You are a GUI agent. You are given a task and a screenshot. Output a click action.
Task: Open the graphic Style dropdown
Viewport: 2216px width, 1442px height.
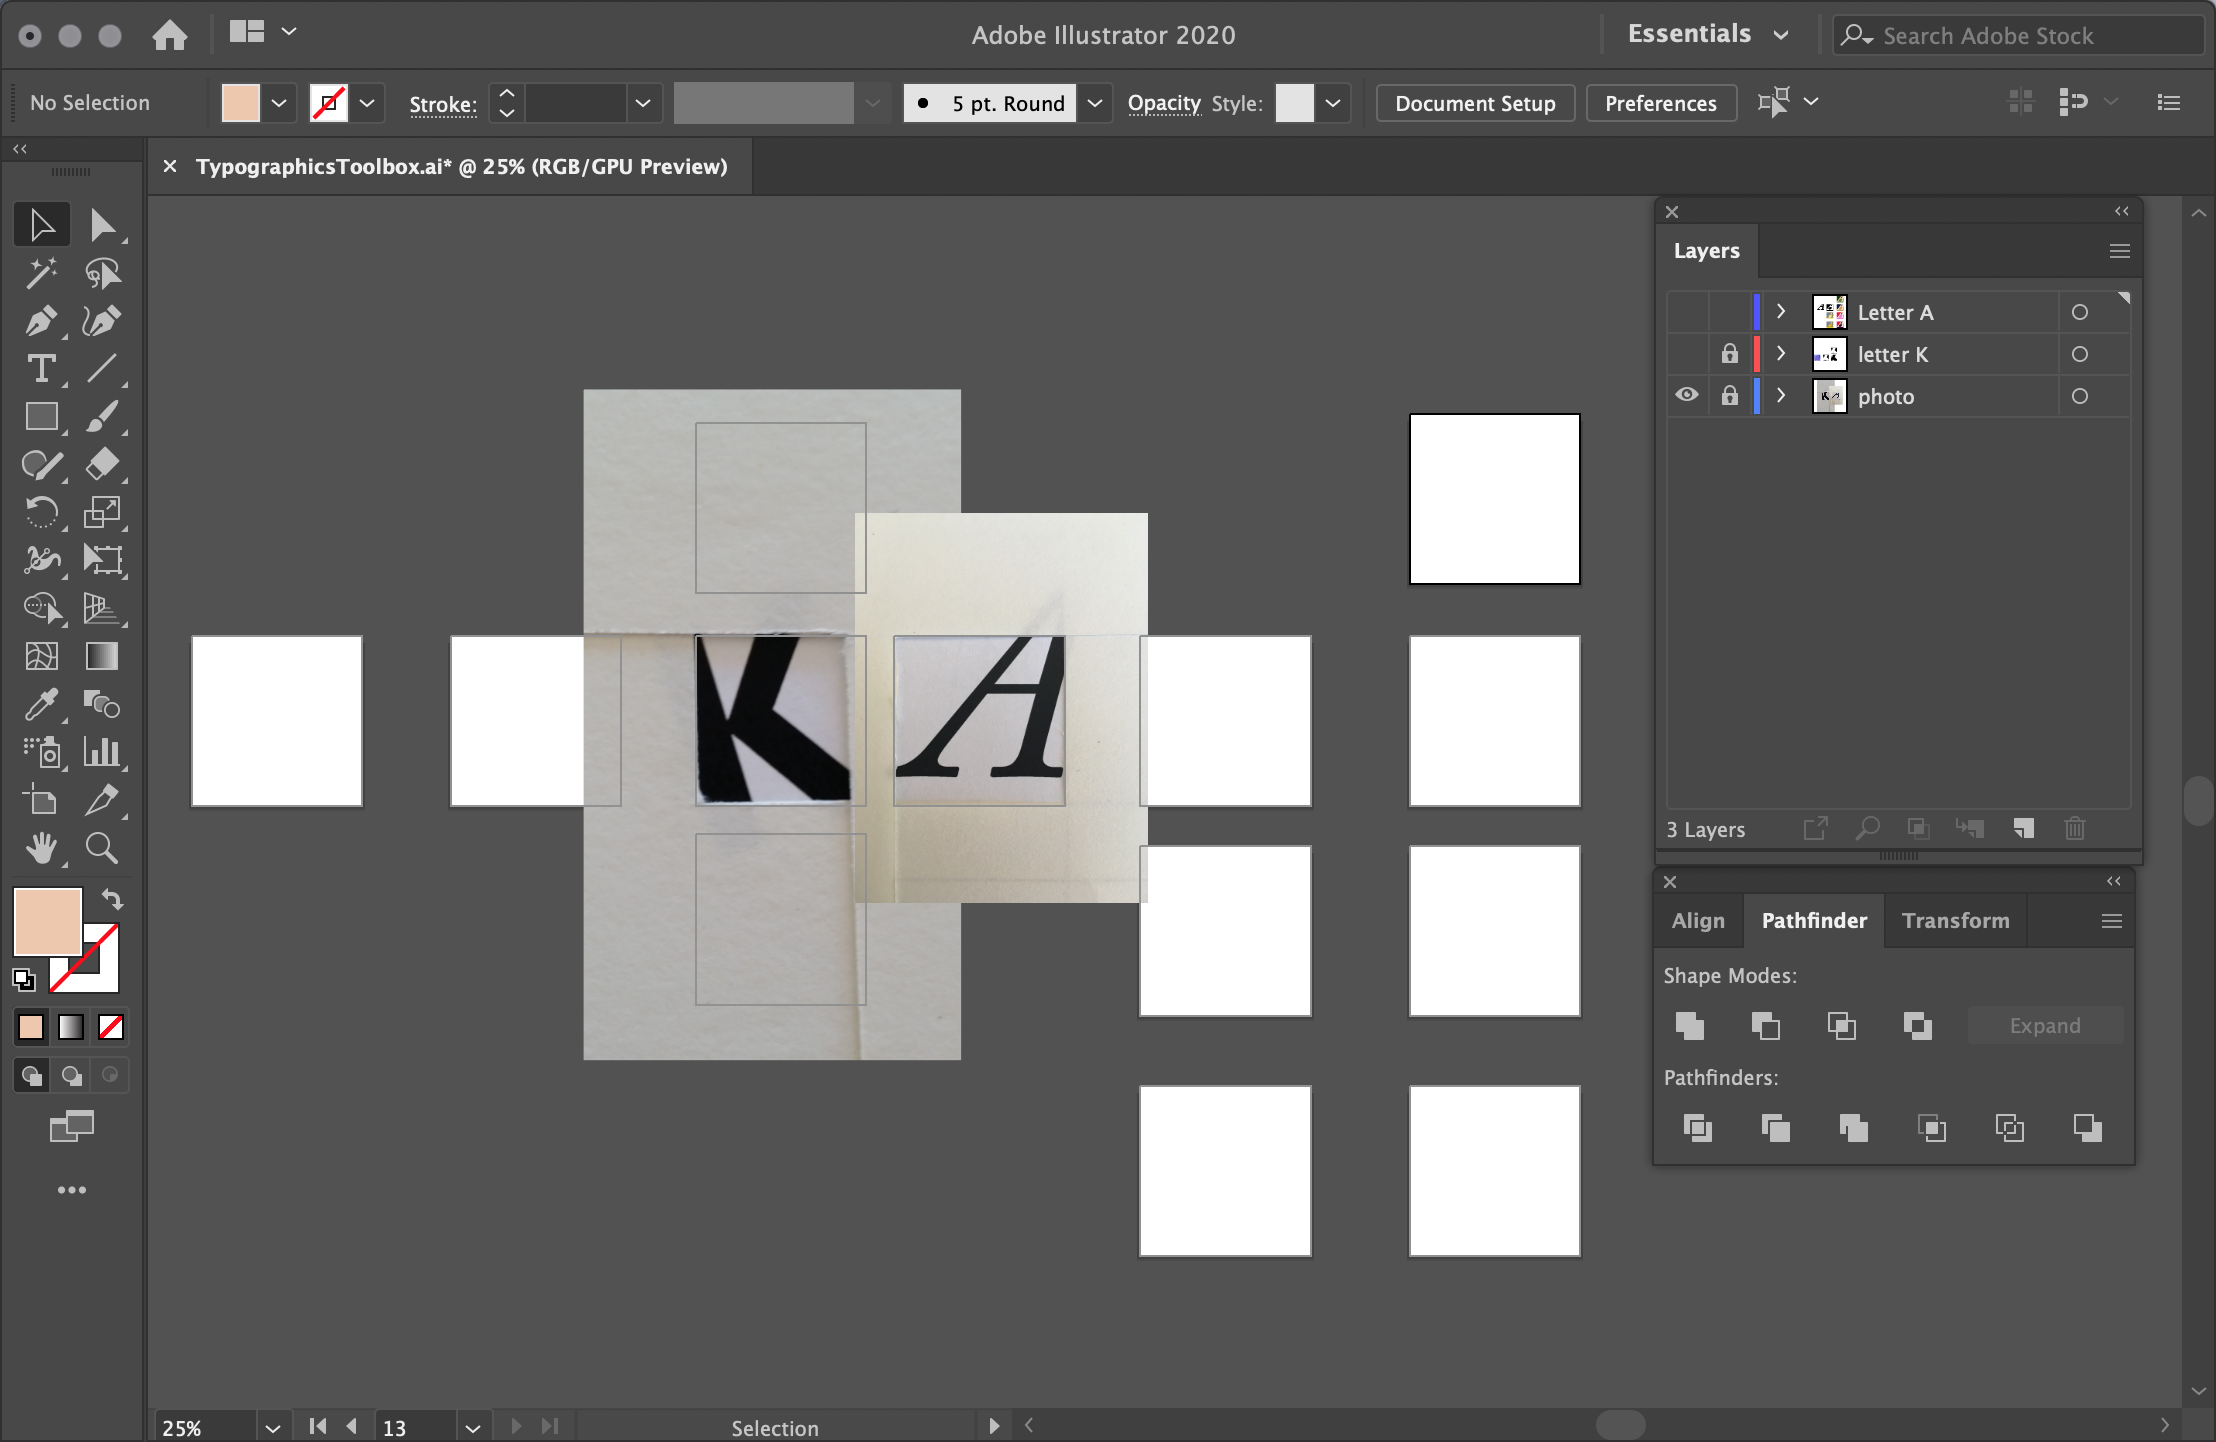click(1333, 103)
